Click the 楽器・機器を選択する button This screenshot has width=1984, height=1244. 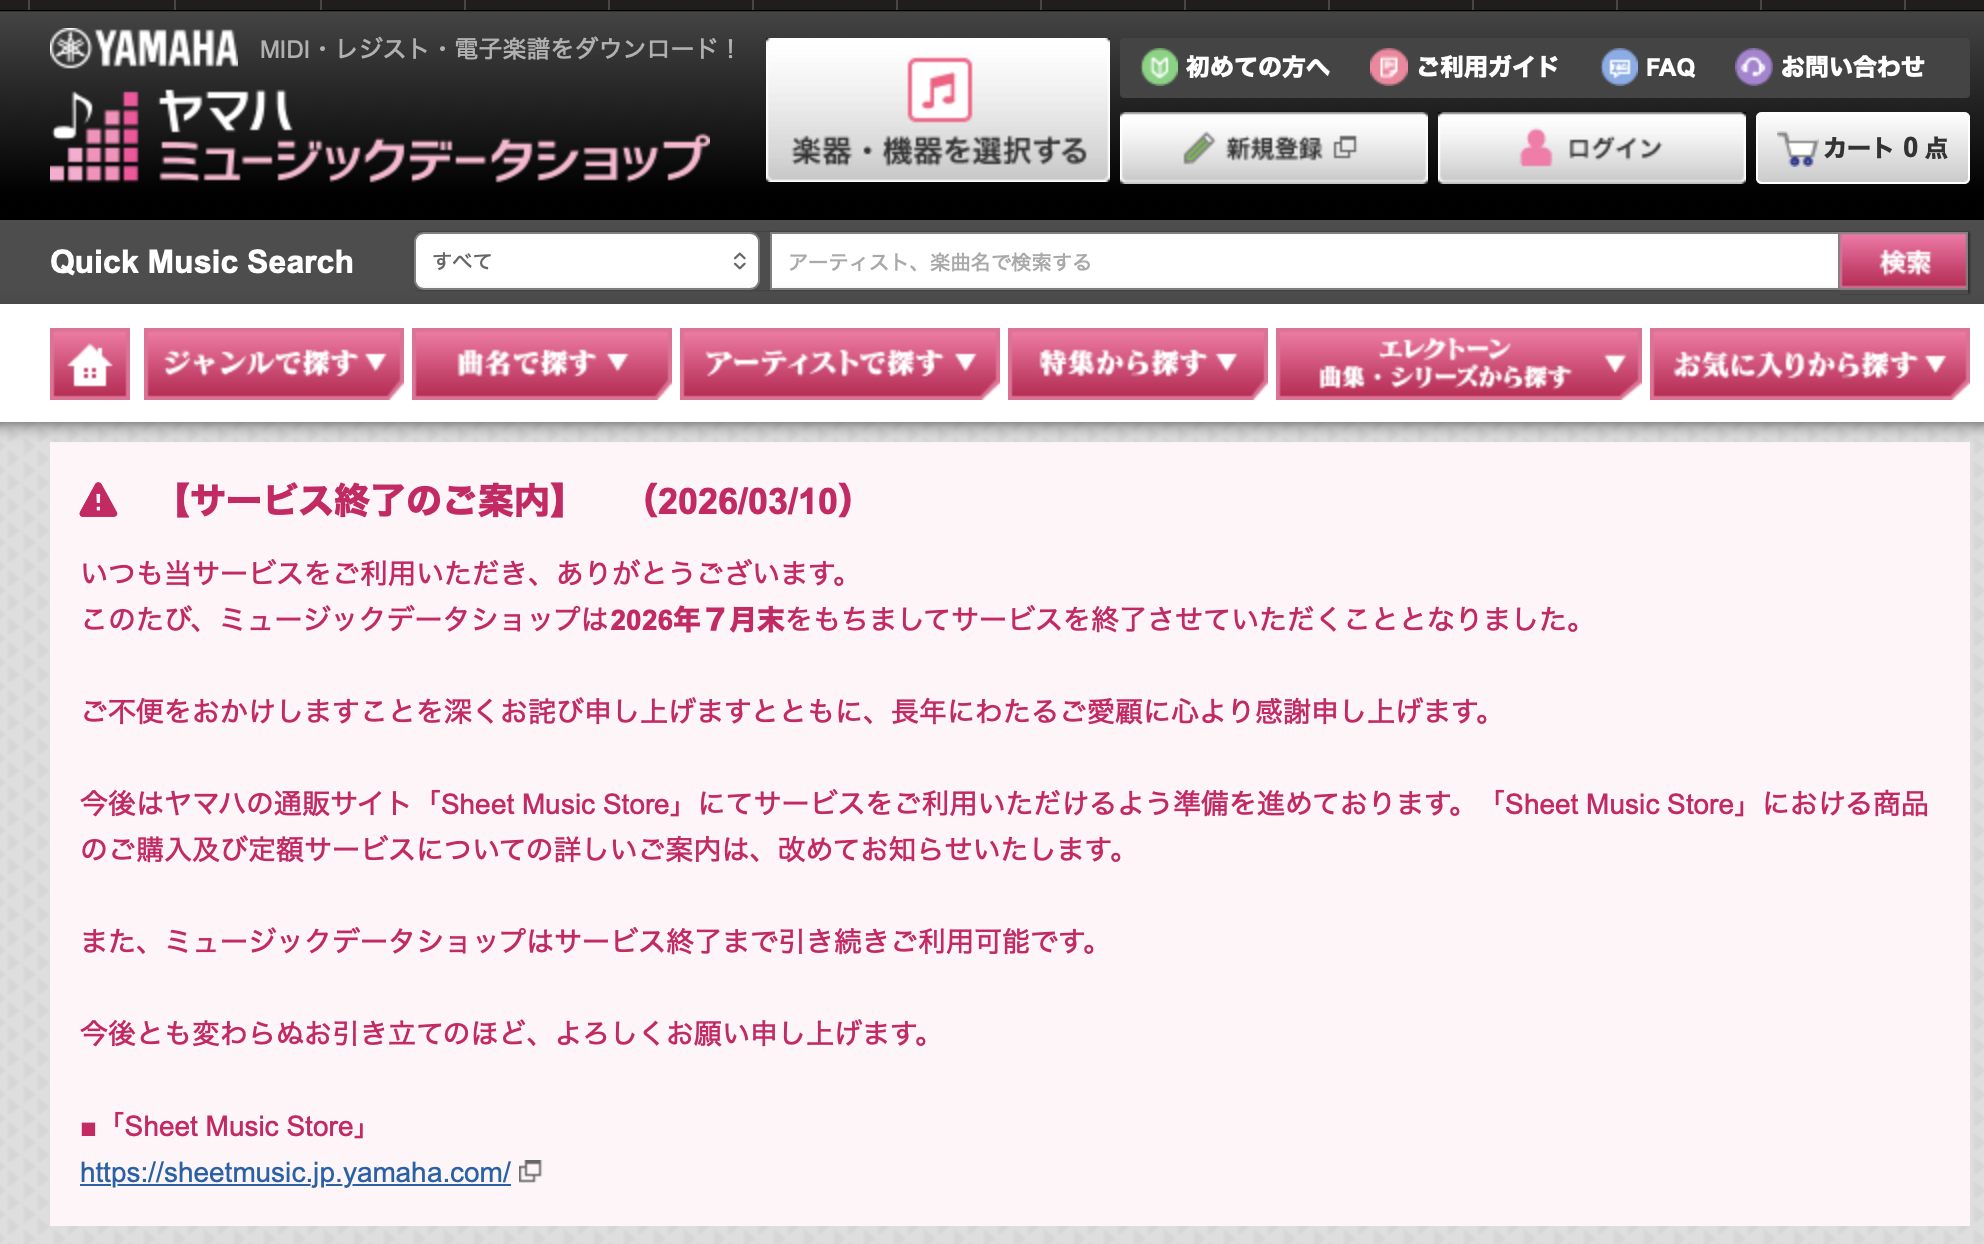click(938, 110)
